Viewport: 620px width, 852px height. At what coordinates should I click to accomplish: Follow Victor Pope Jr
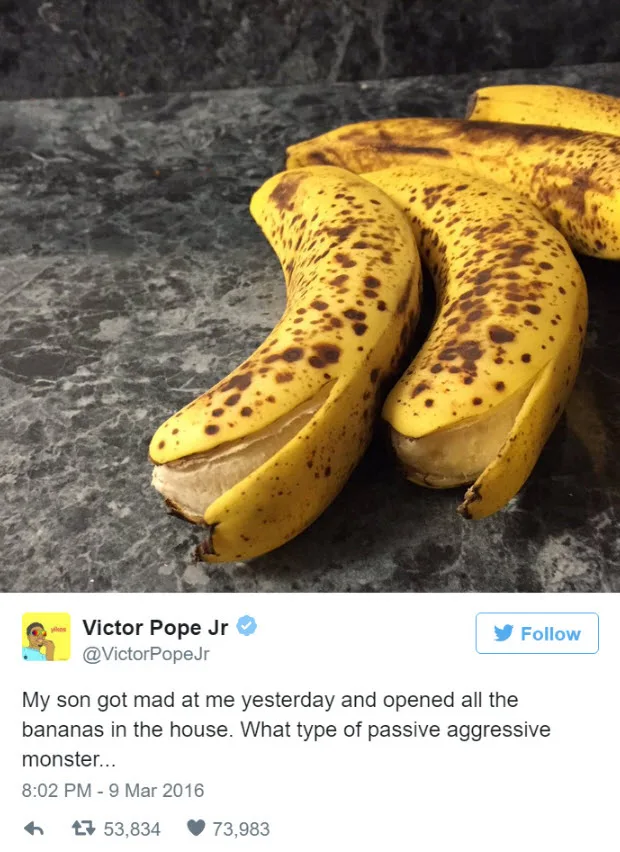537,633
